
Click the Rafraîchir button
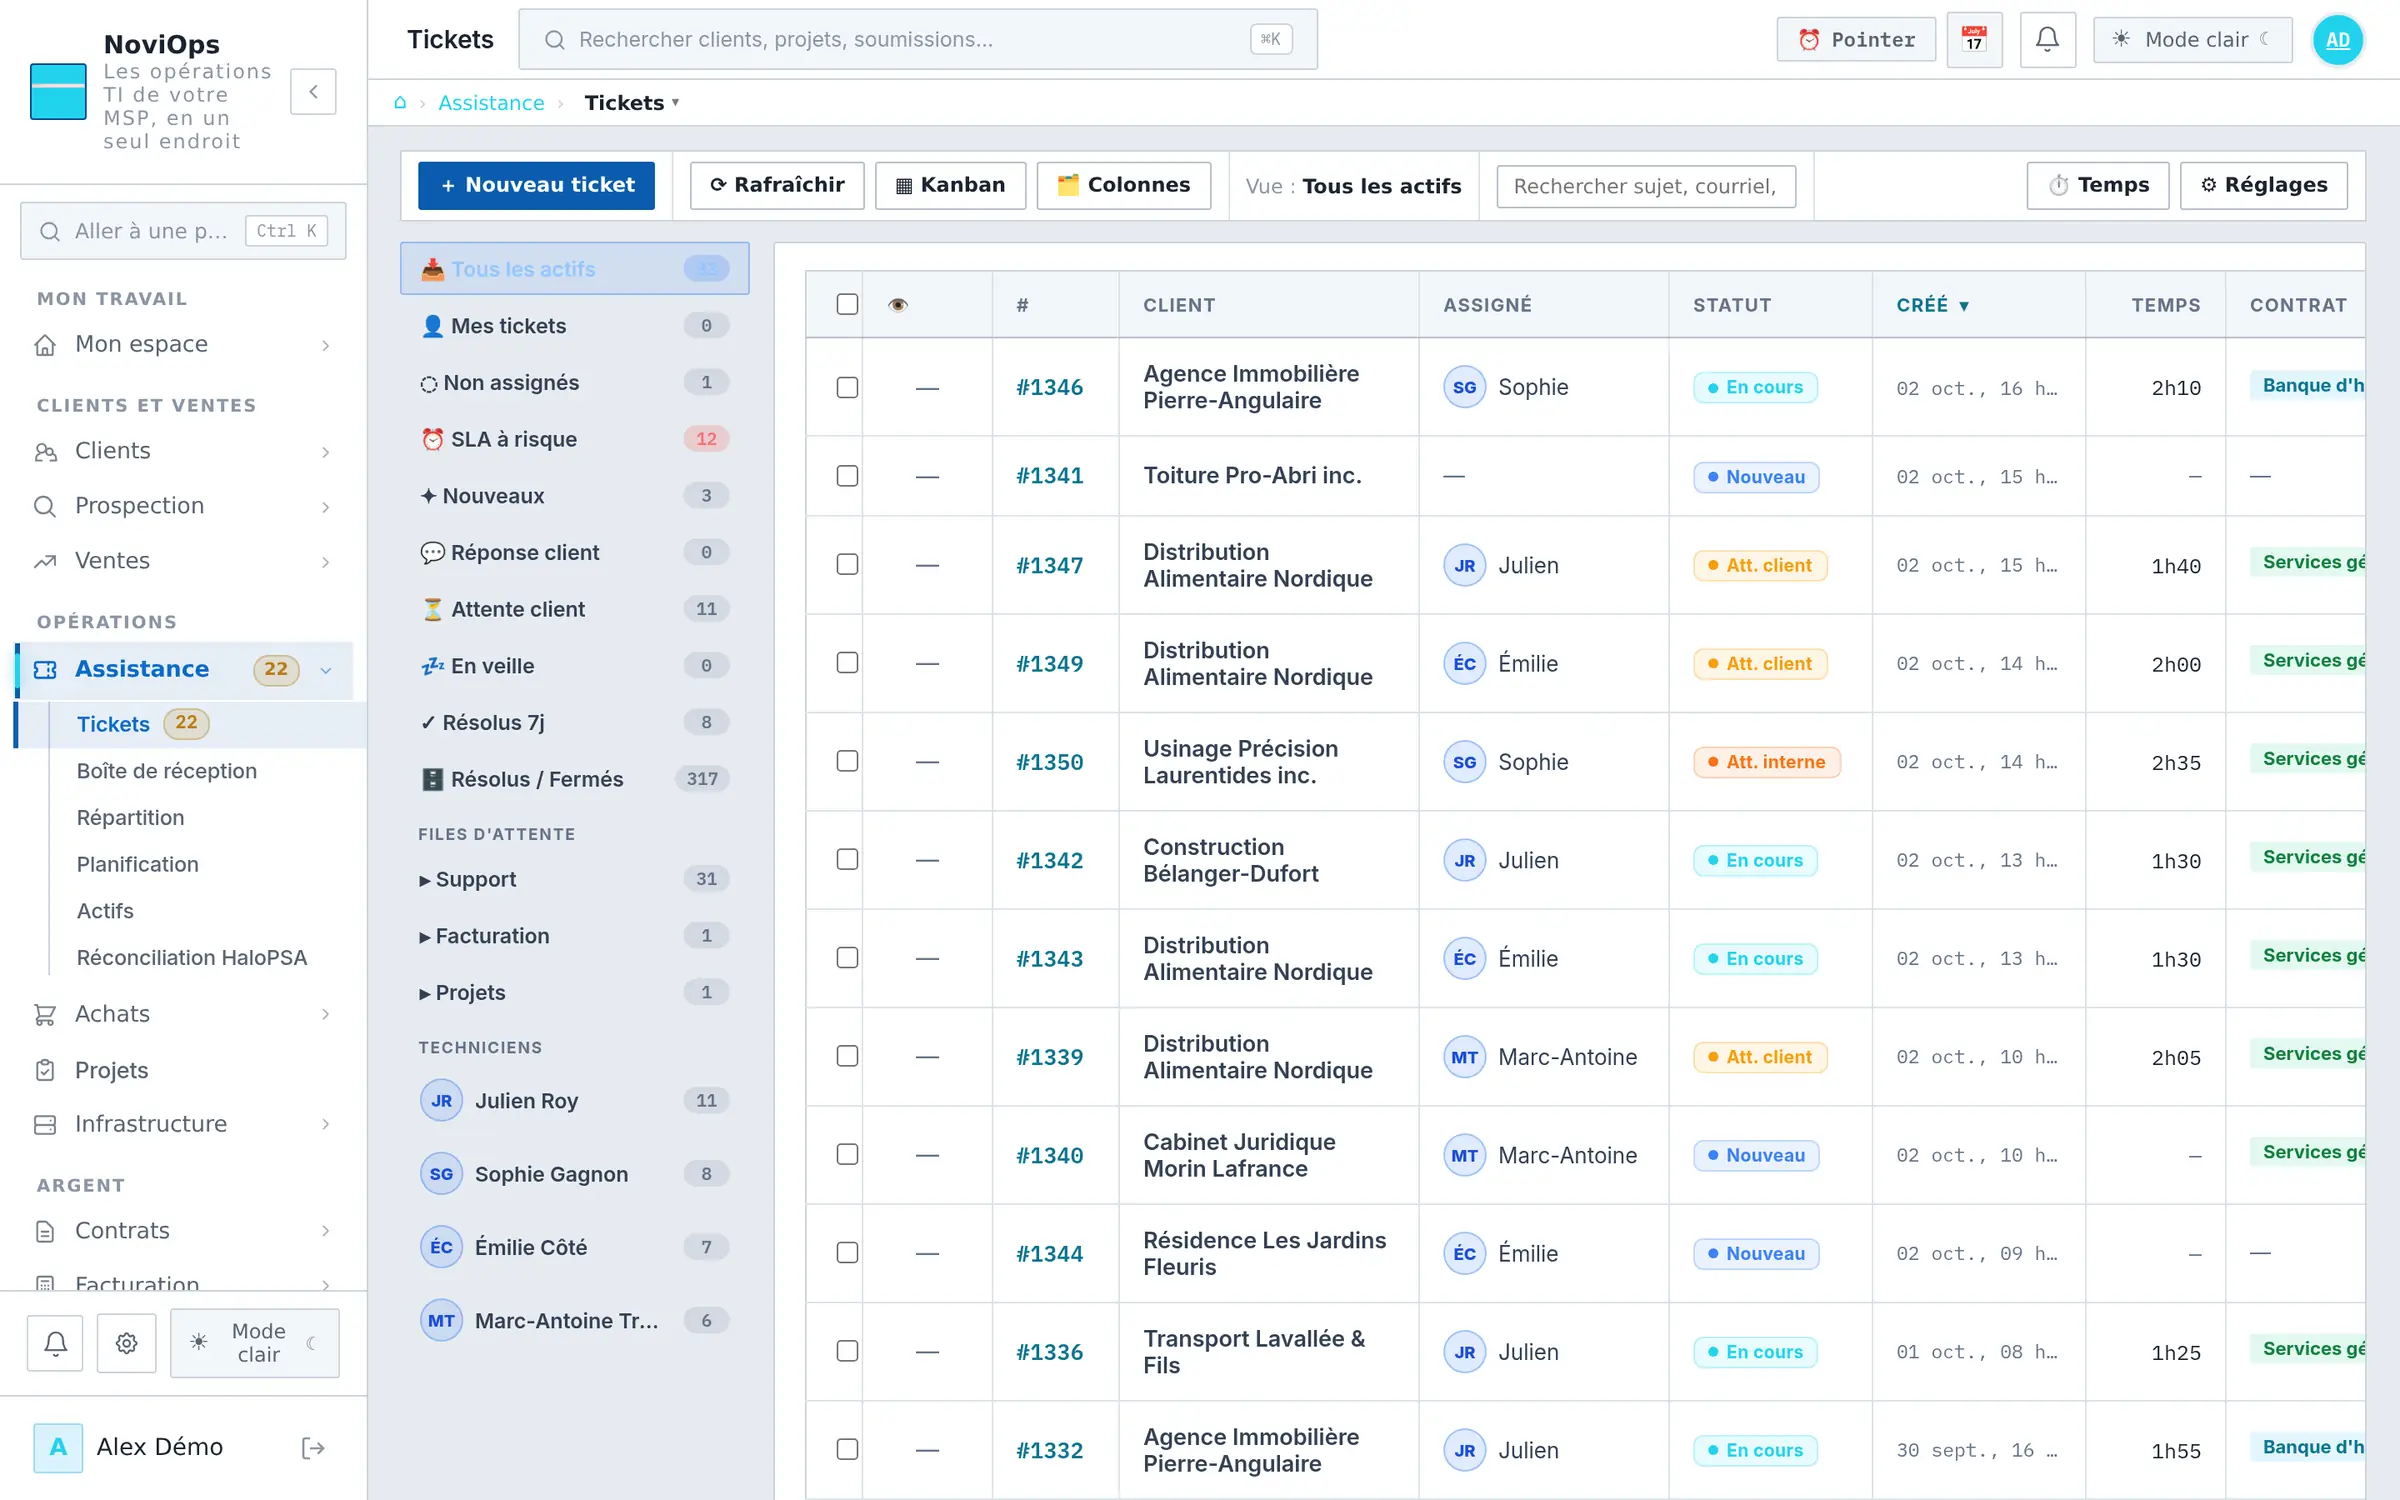point(777,185)
